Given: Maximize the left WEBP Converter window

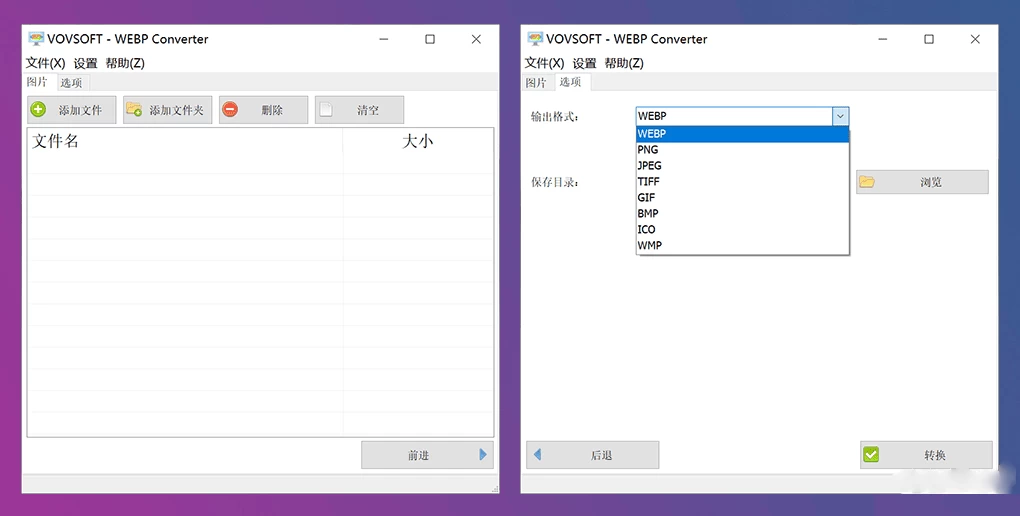Looking at the screenshot, I should [430, 39].
